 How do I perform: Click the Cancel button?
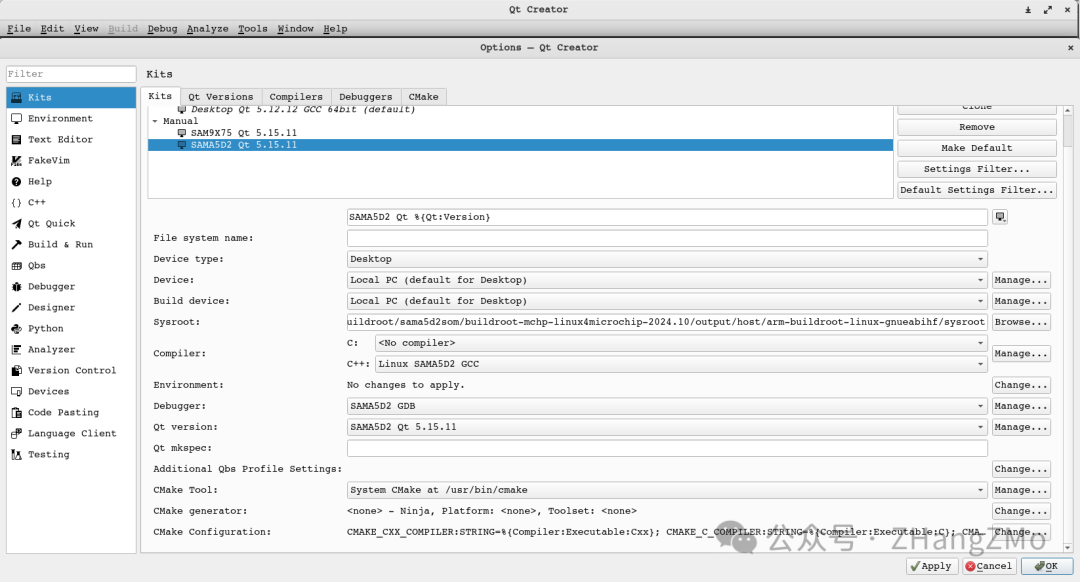coord(988,566)
